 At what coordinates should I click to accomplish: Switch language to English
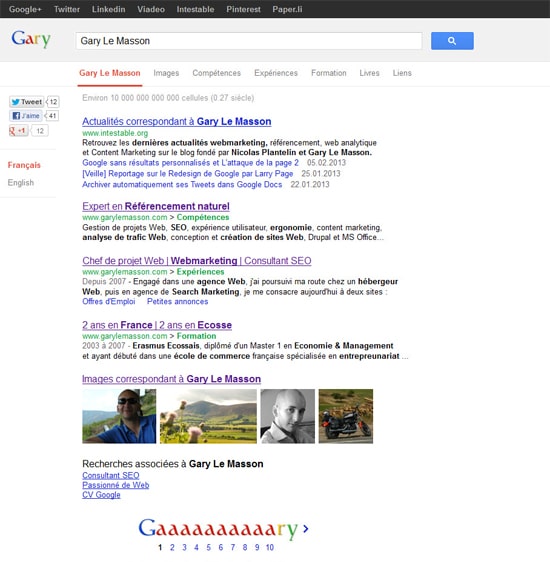tap(21, 183)
